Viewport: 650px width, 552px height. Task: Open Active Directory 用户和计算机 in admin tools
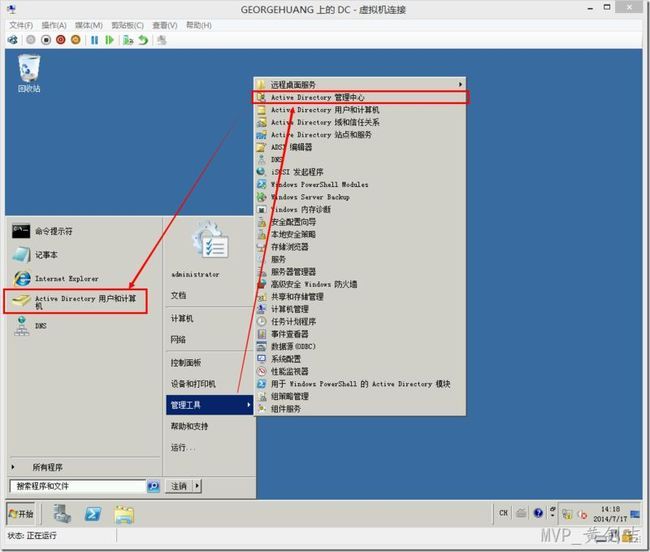tap(360, 110)
